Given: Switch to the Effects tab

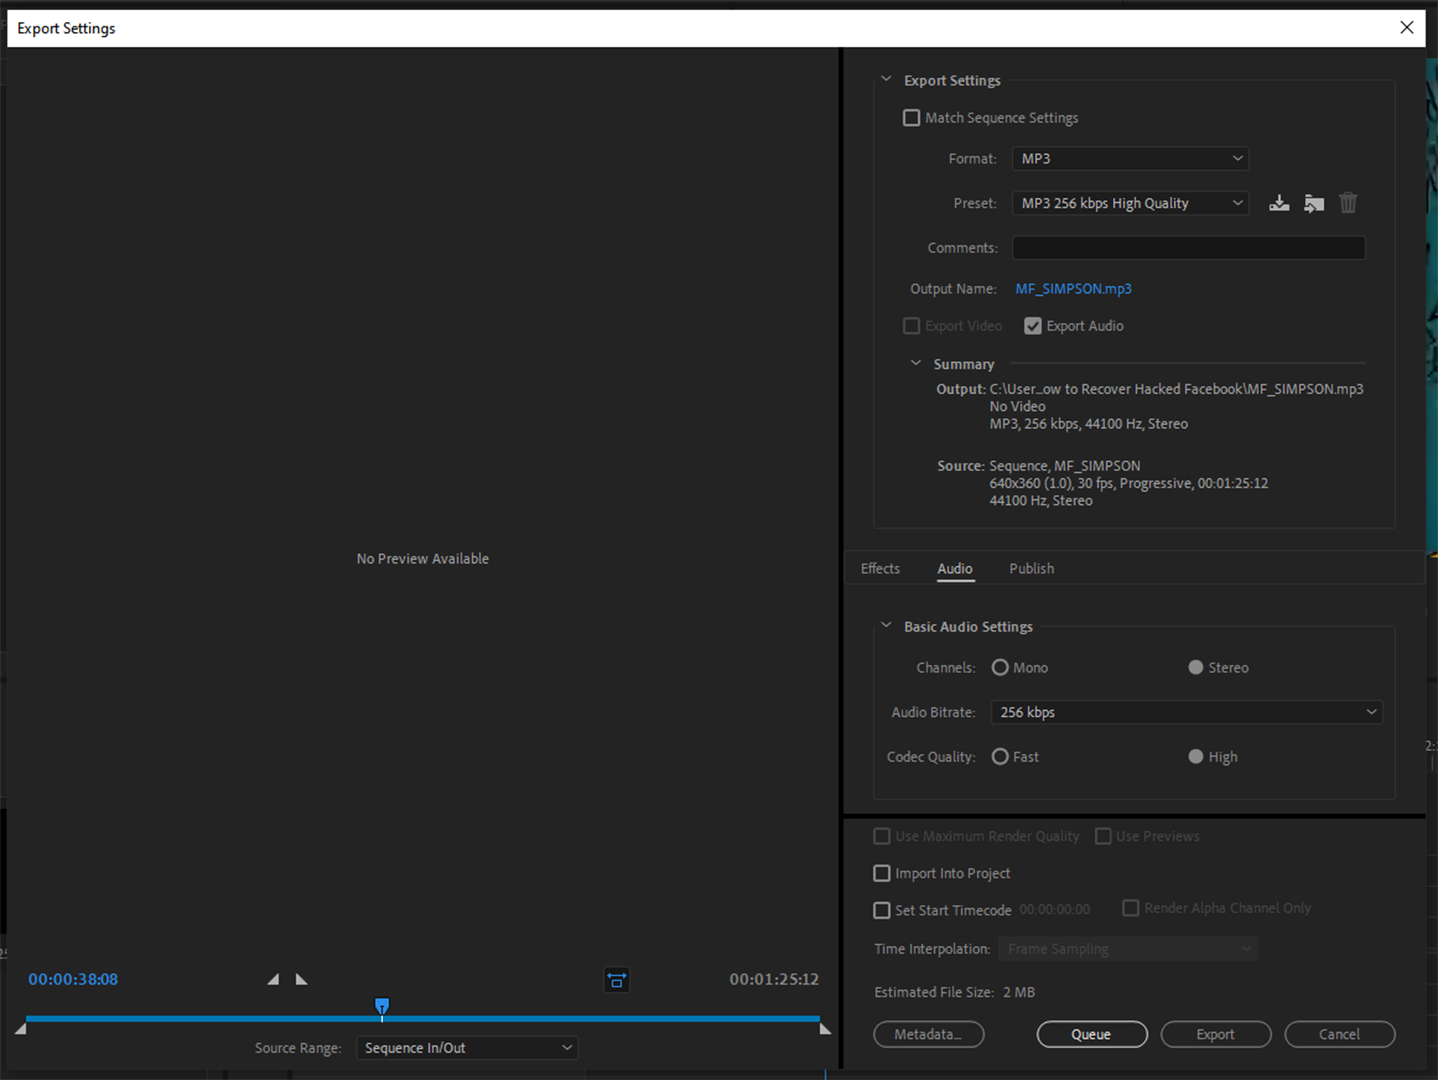Looking at the screenshot, I should point(879,568).
